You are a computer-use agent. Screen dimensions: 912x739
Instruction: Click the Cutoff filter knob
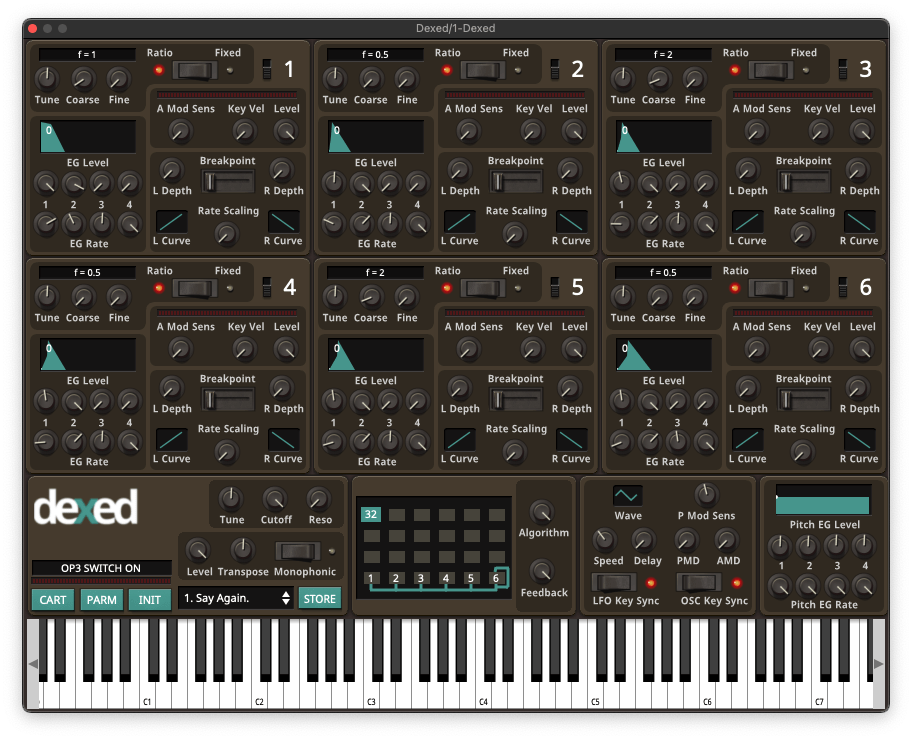(275, 499)
